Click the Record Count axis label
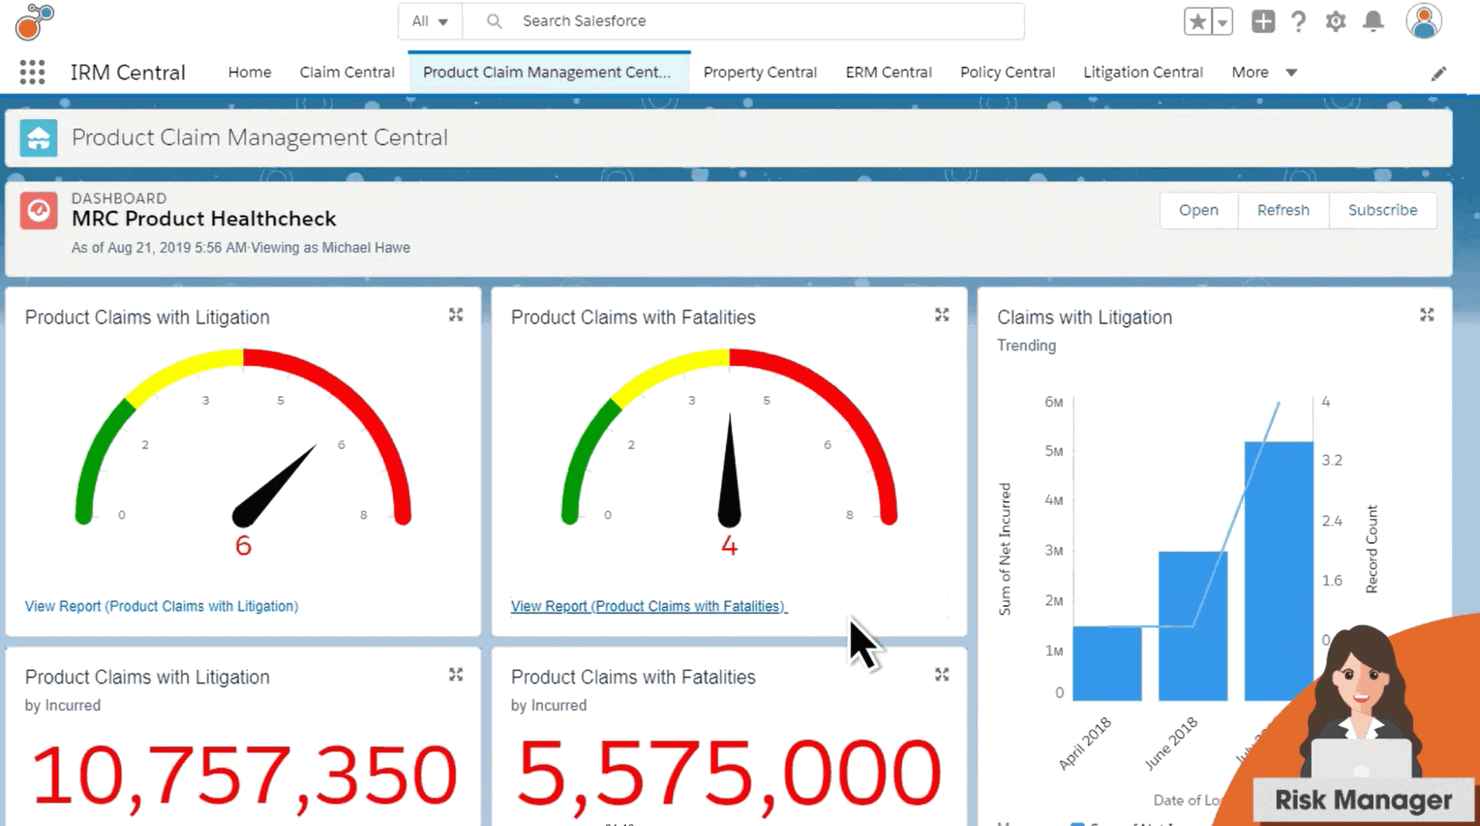 (x=1372, y=549)
